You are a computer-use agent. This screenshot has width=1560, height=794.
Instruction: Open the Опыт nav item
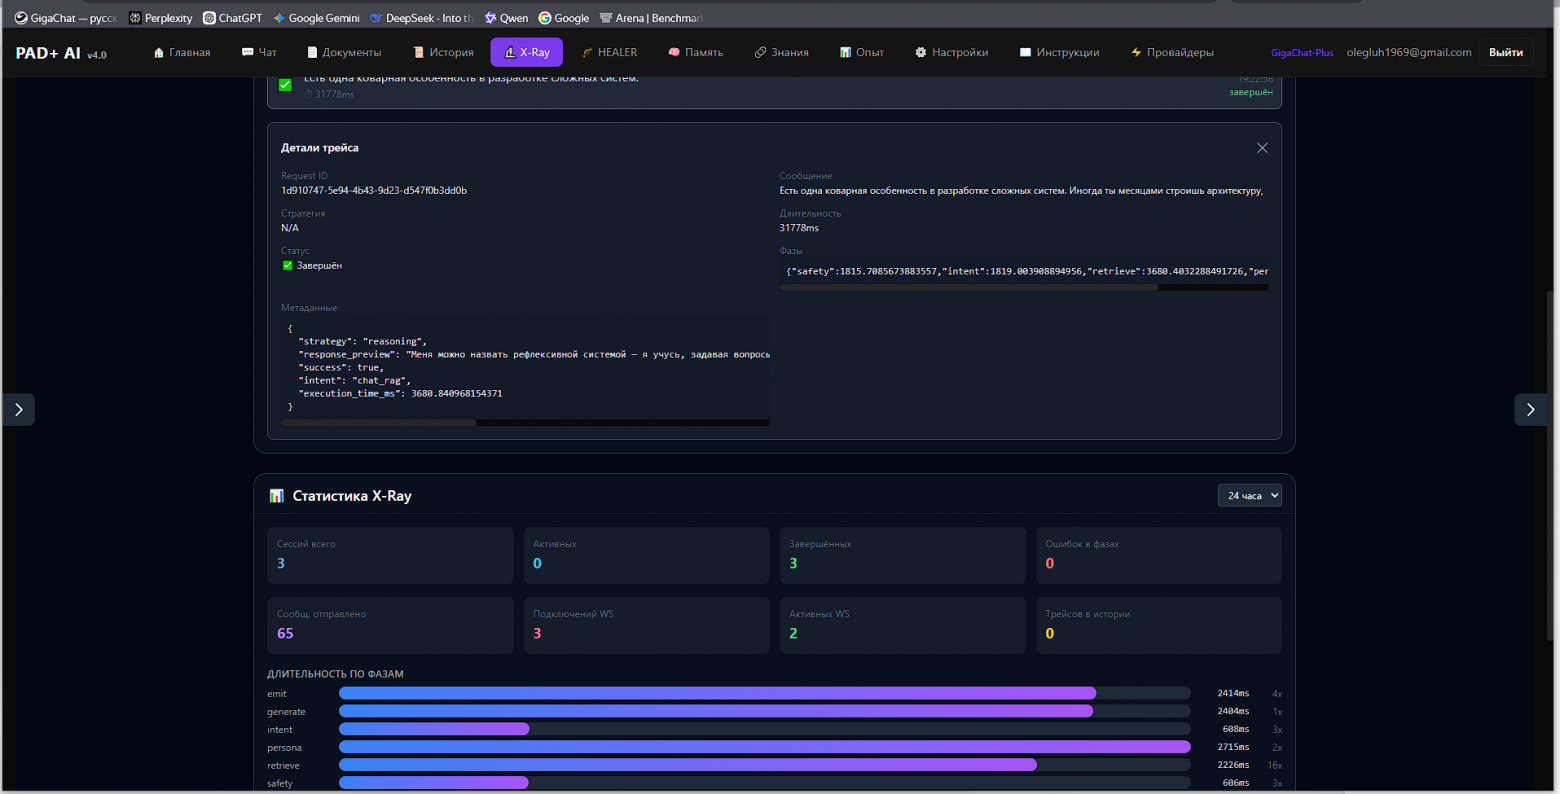(x=861, y=52)
